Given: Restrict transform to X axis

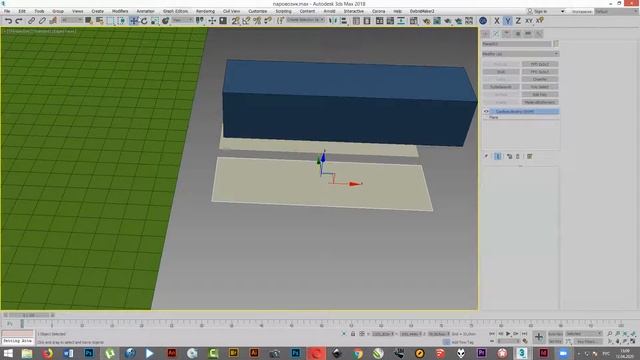Looking at the screenshot, I should tap(497, 20).
